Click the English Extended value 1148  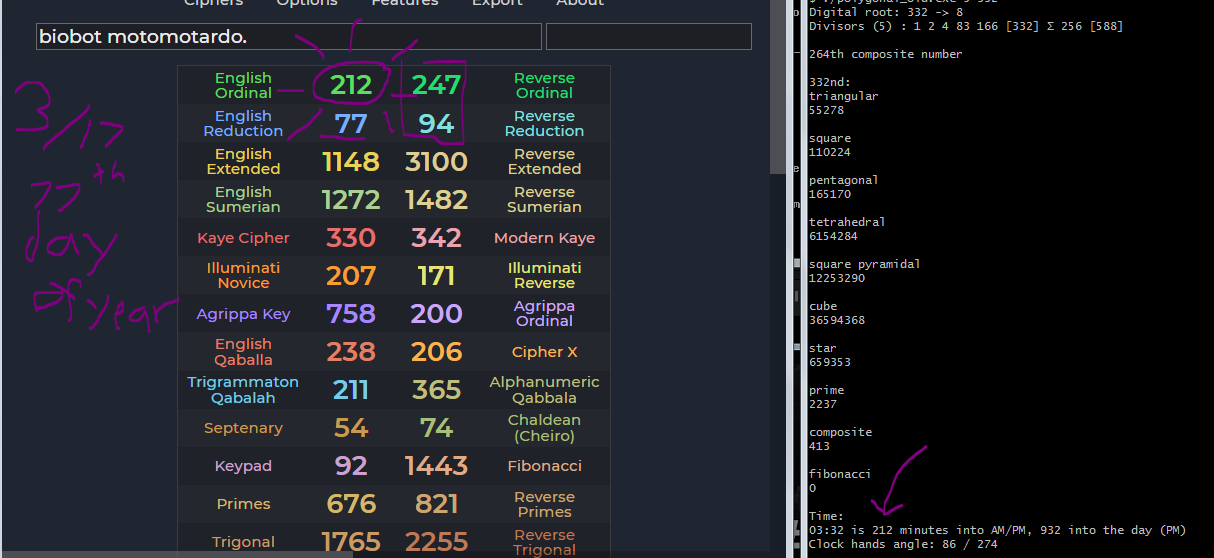(351, 161)
